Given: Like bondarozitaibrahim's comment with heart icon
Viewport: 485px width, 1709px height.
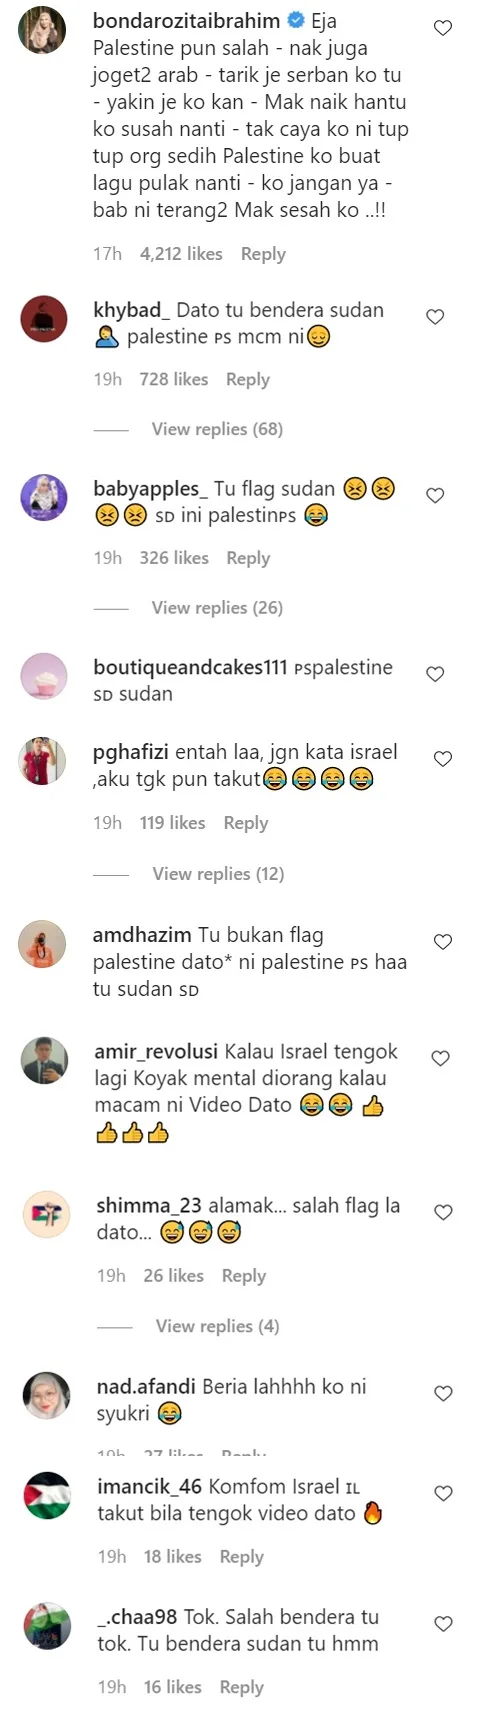Looking at the screenshot, I should (x=442, y=28).
